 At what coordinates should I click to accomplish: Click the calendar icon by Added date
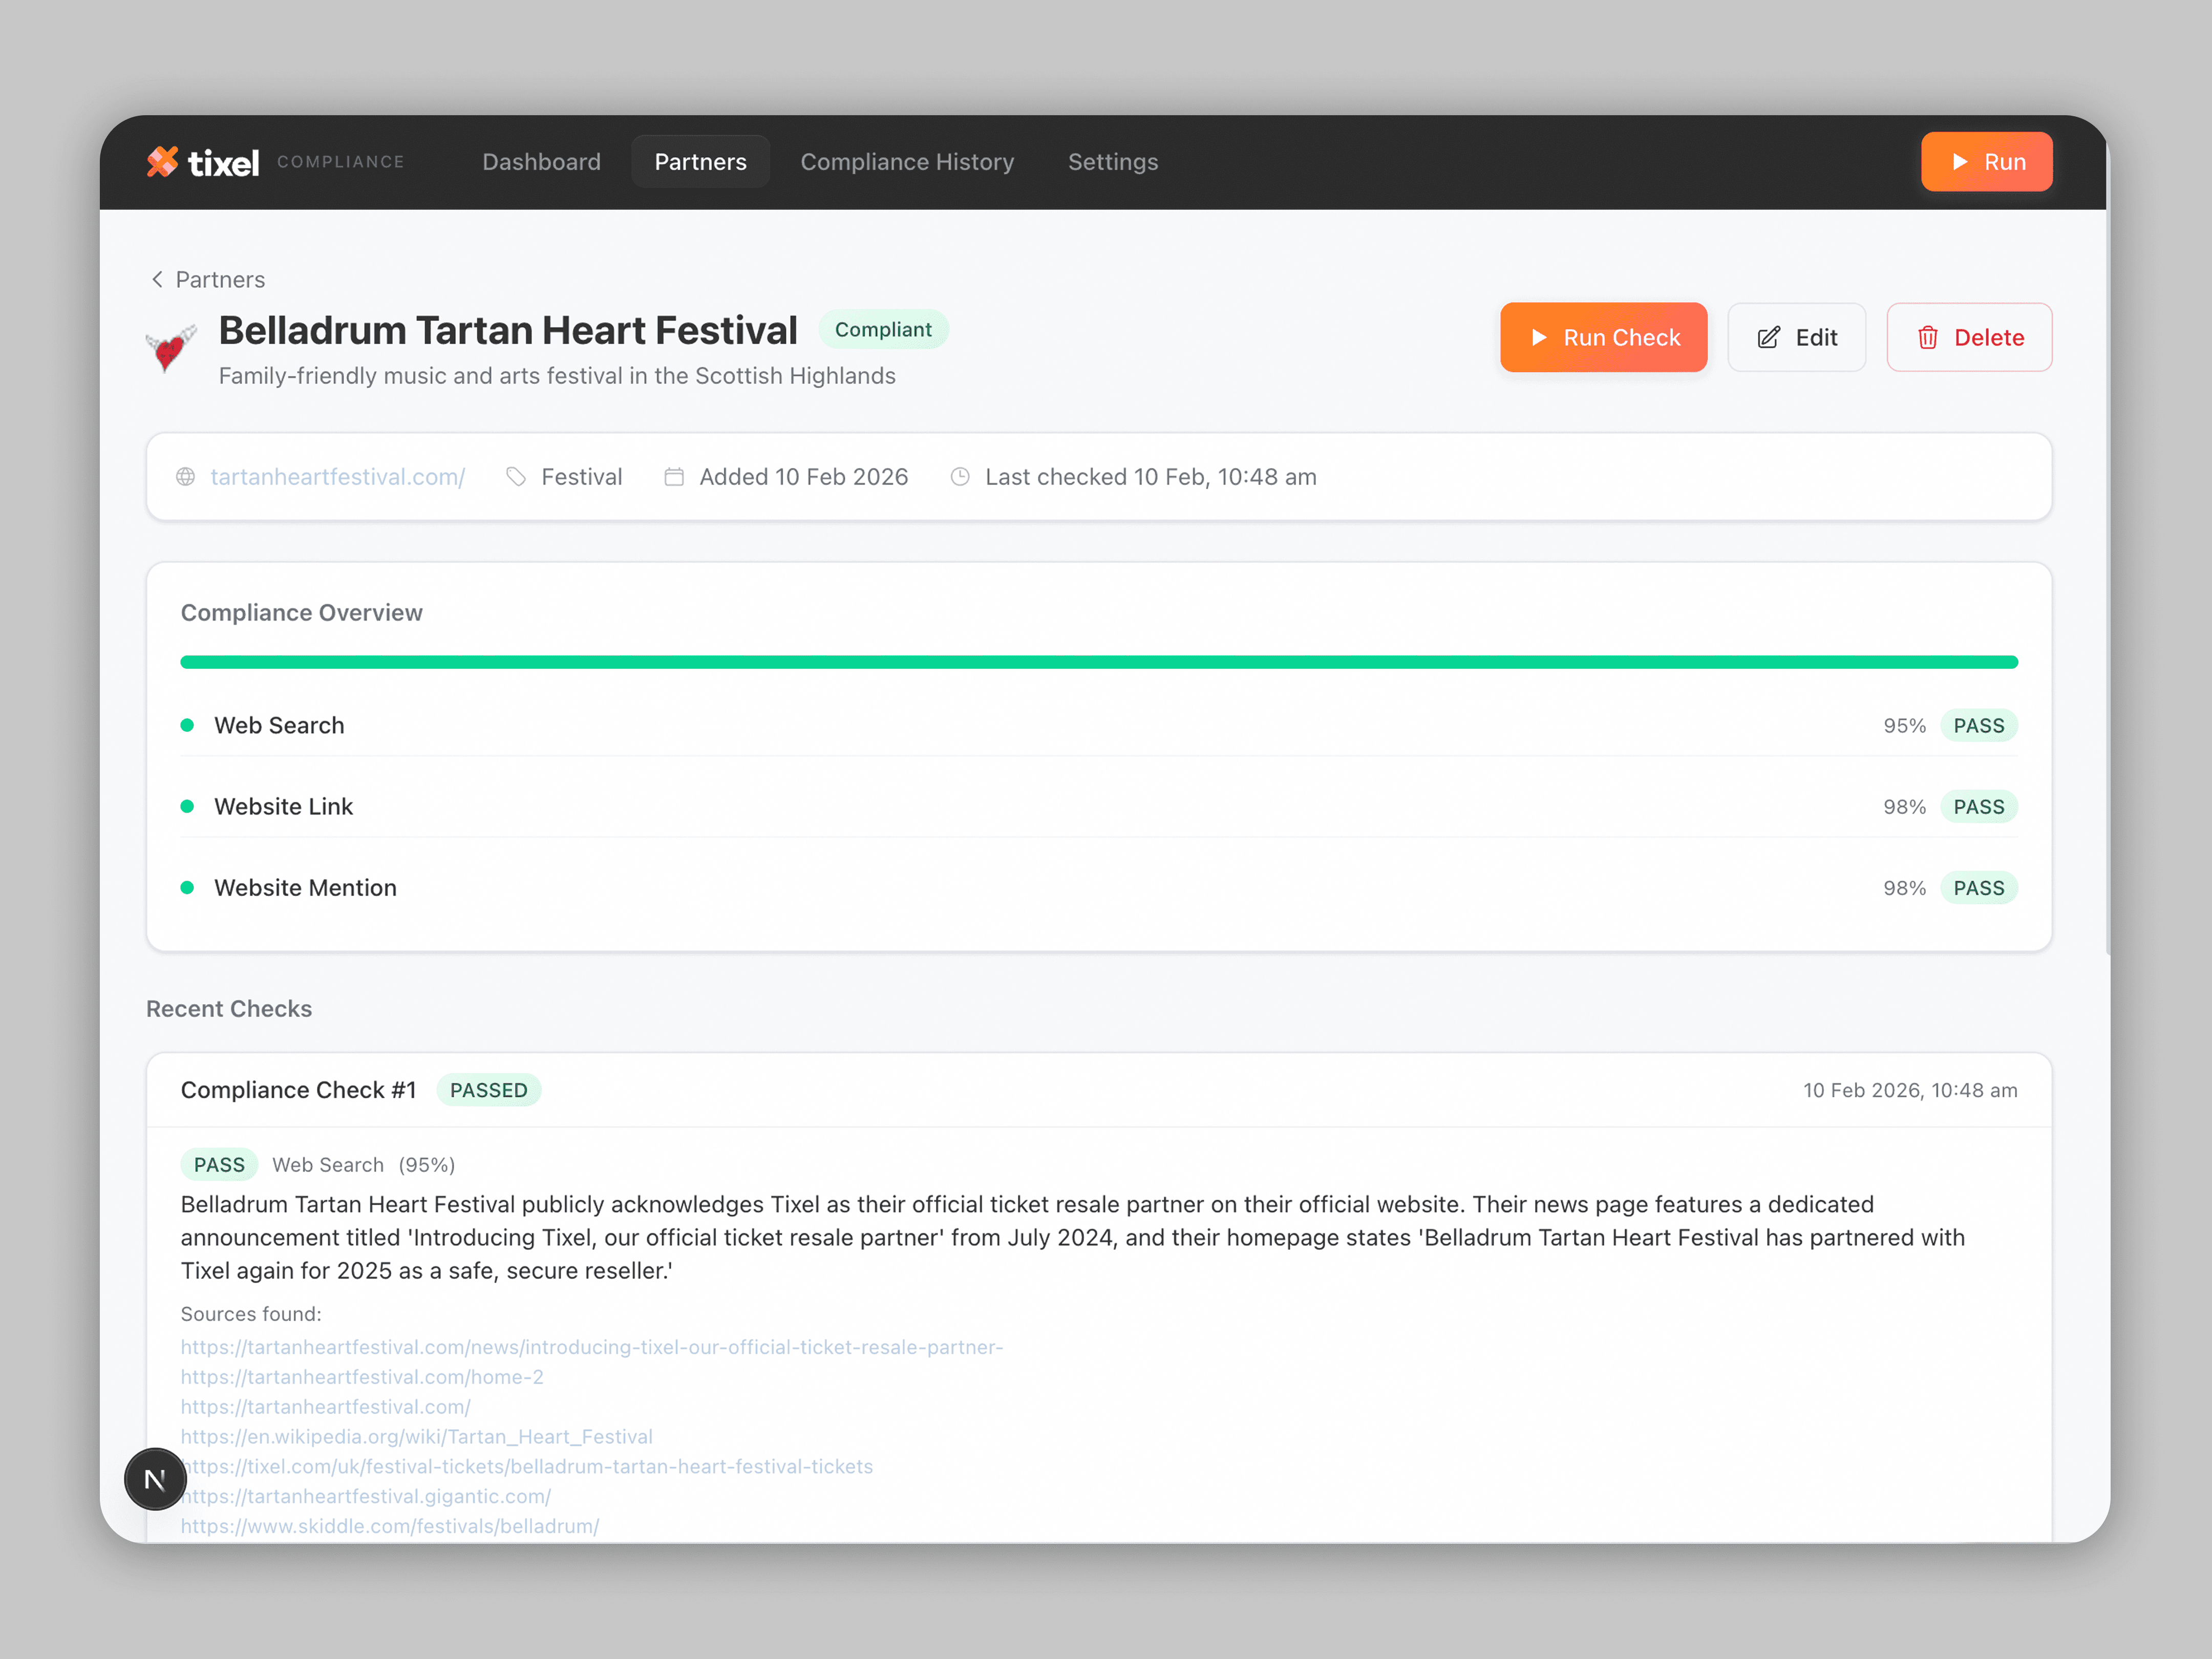(x=674, y=477)
